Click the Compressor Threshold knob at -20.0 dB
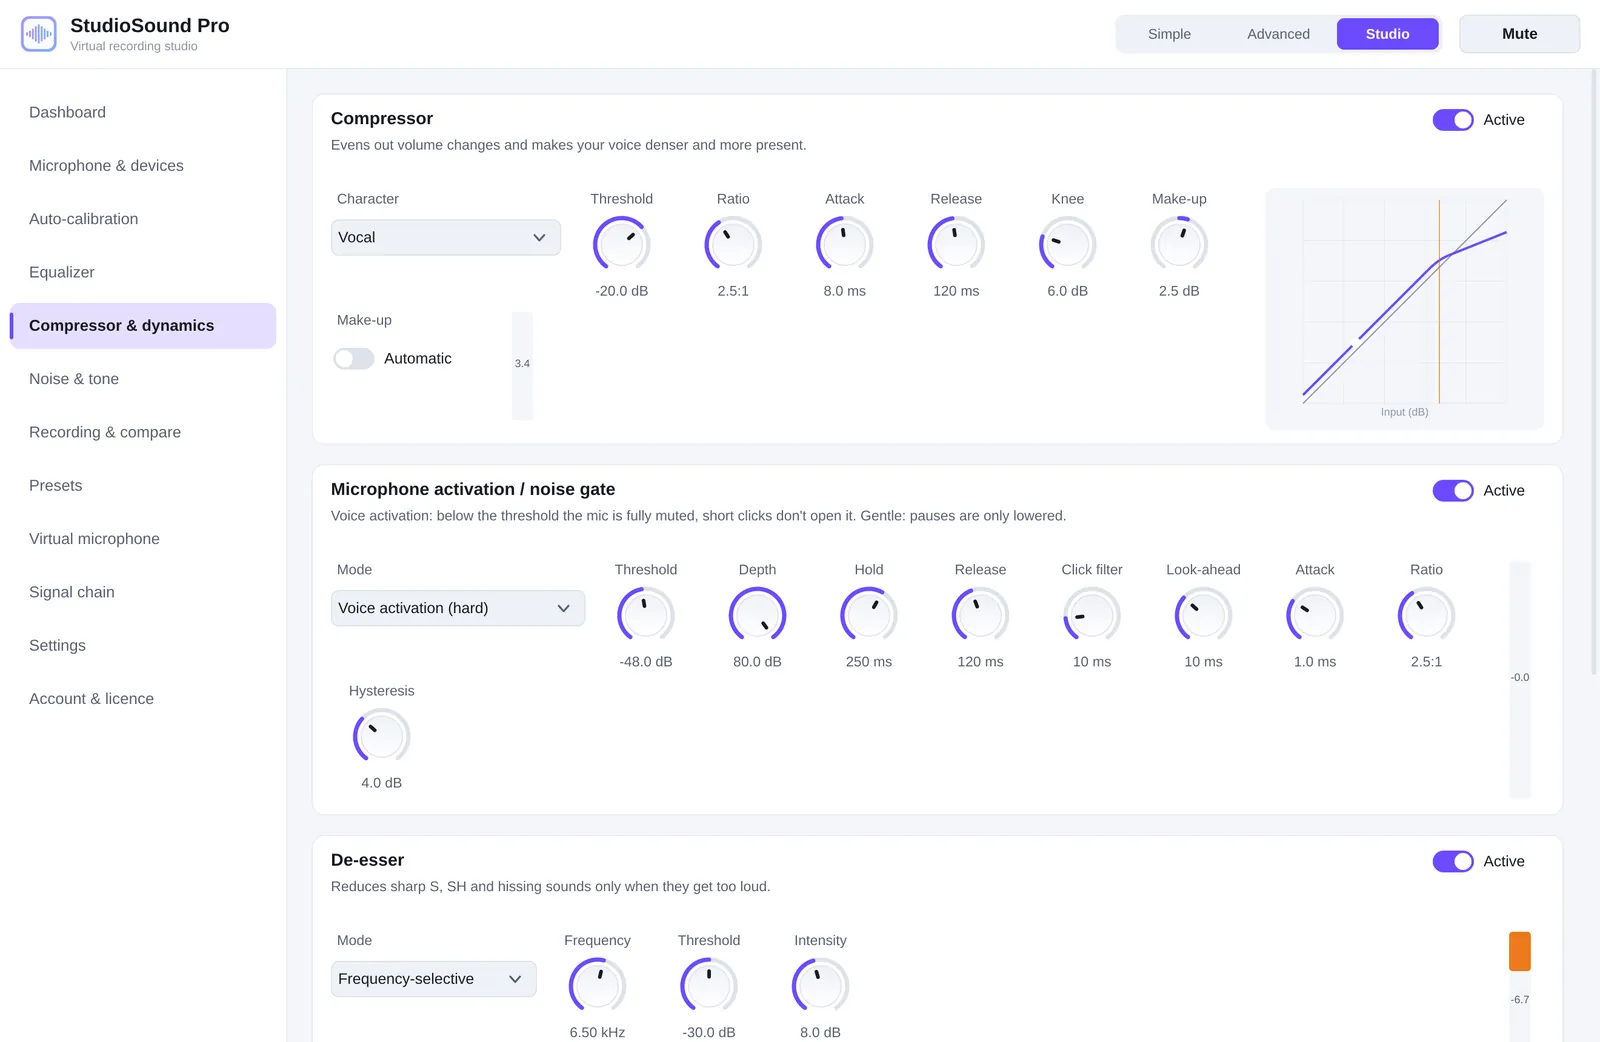 pyautogui.click(x=622, y=245)
